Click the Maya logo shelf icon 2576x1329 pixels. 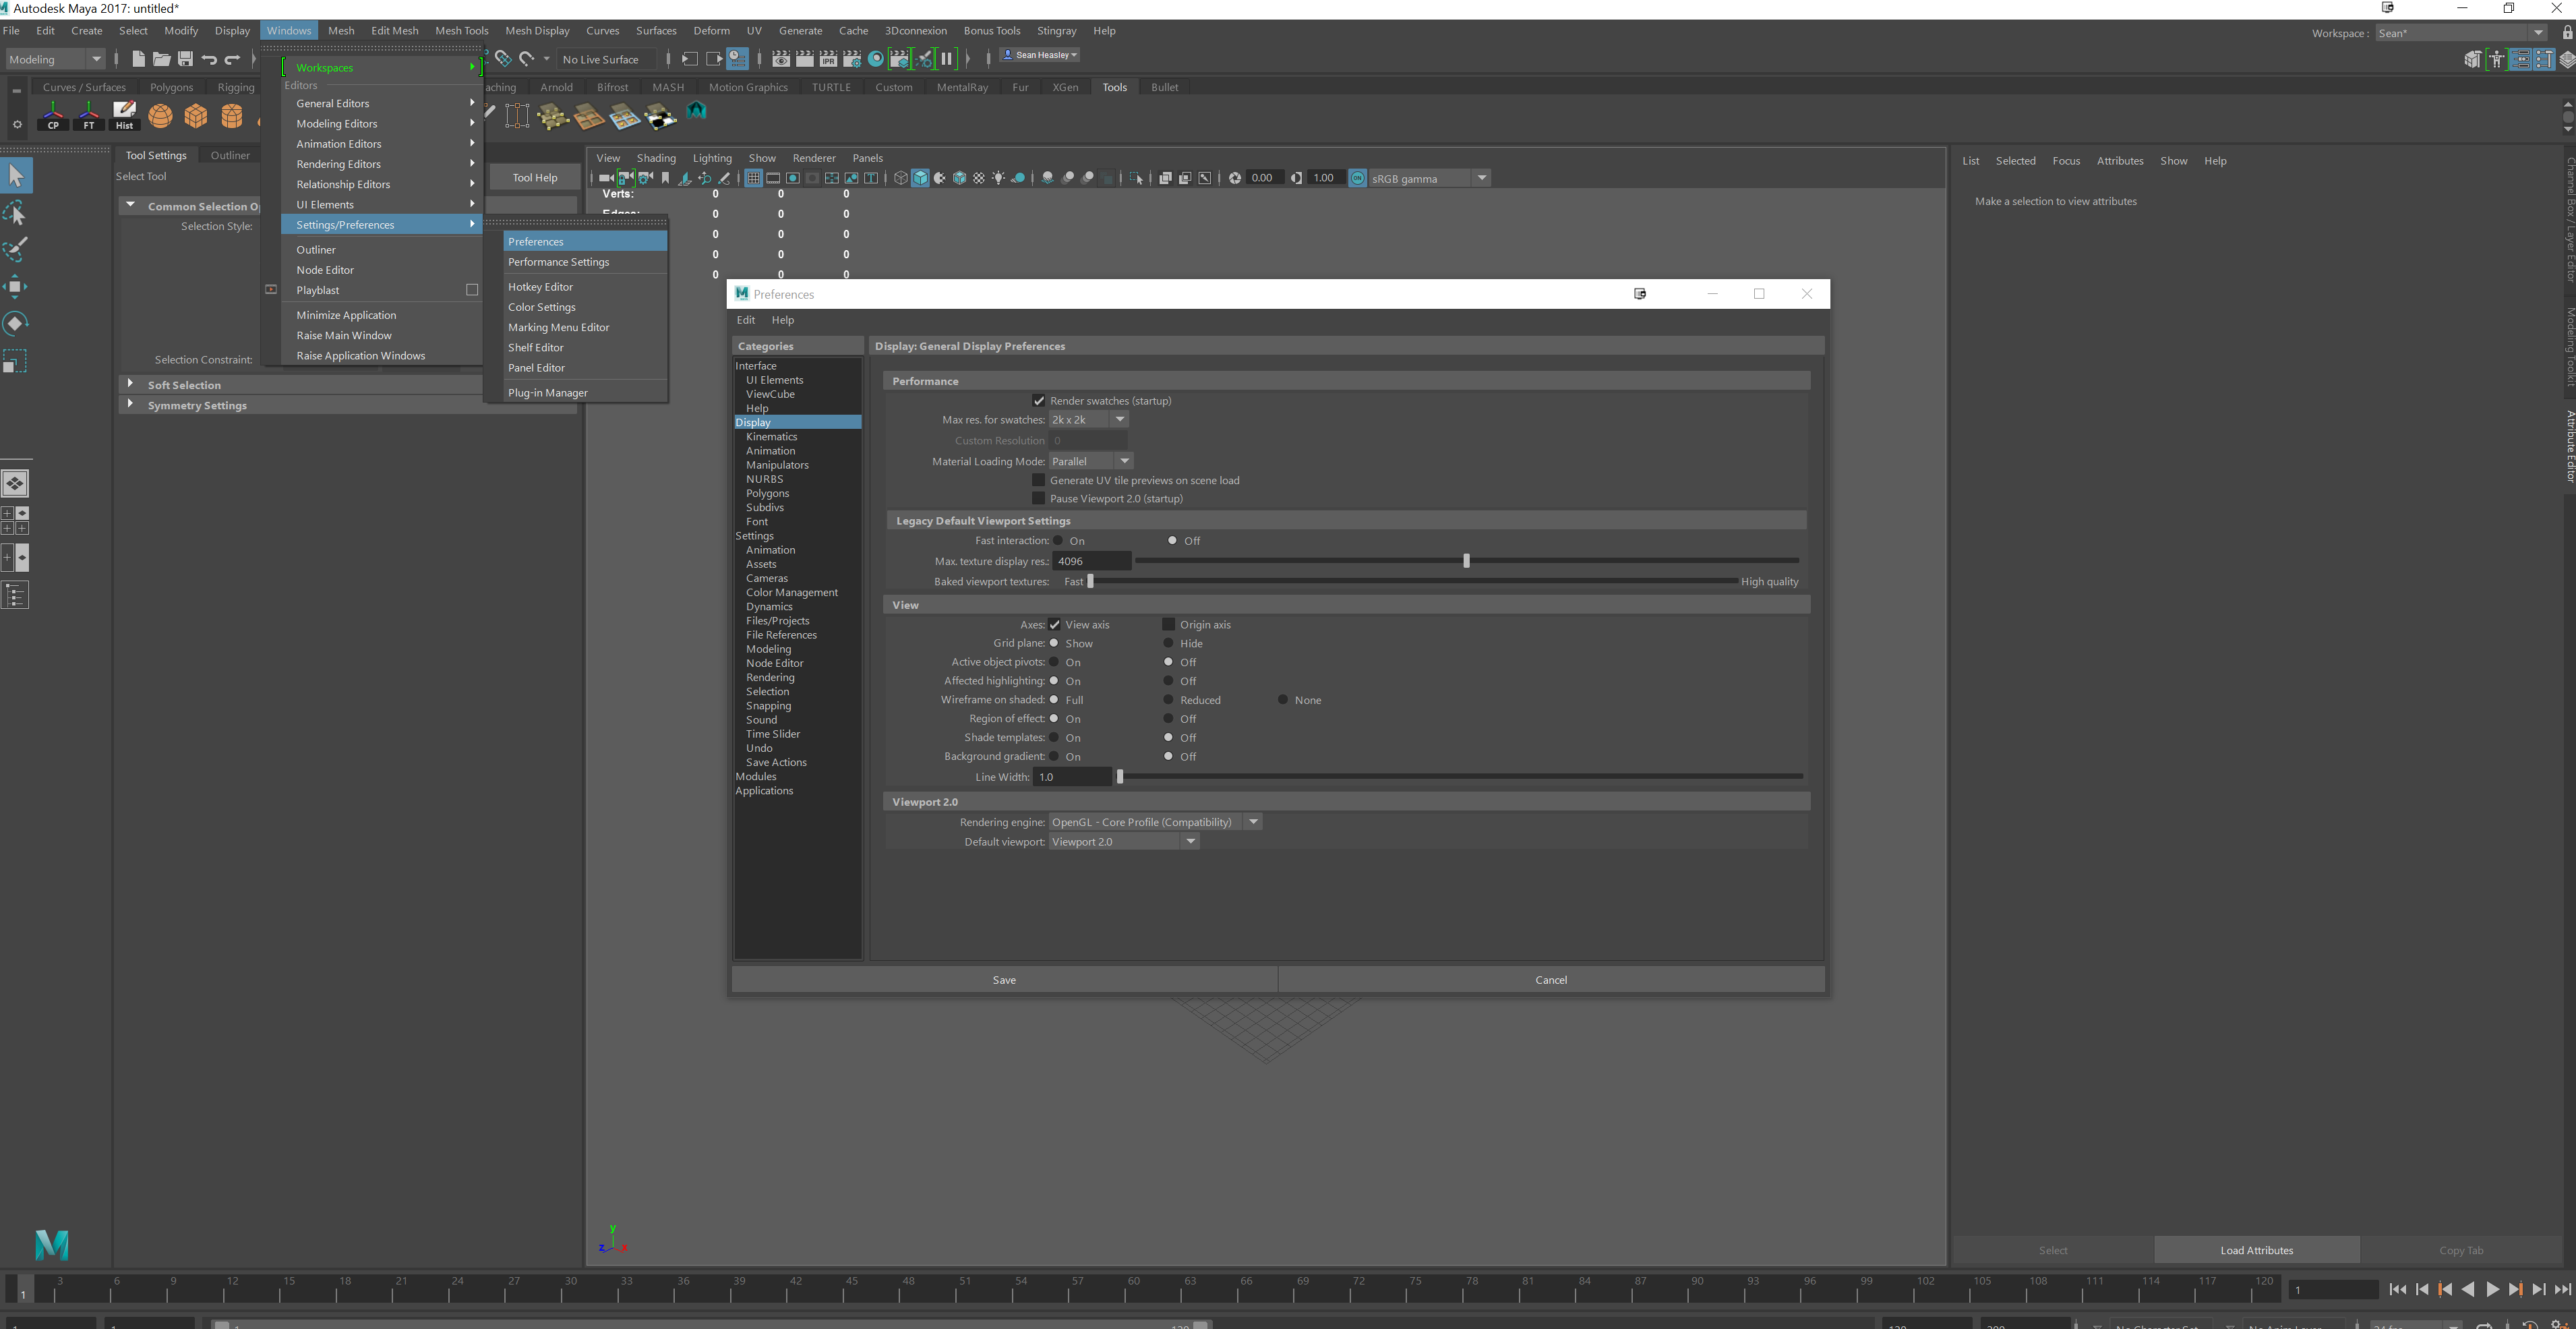[696, 111]
